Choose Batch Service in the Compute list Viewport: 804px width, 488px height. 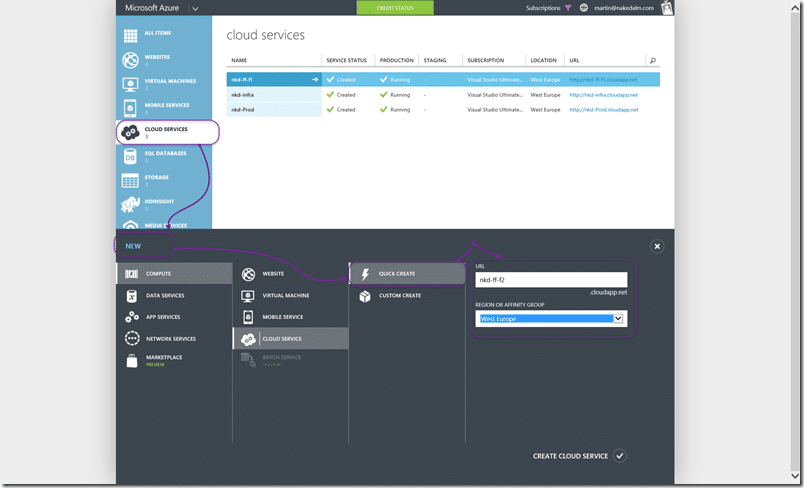click(x=291, y=360)
